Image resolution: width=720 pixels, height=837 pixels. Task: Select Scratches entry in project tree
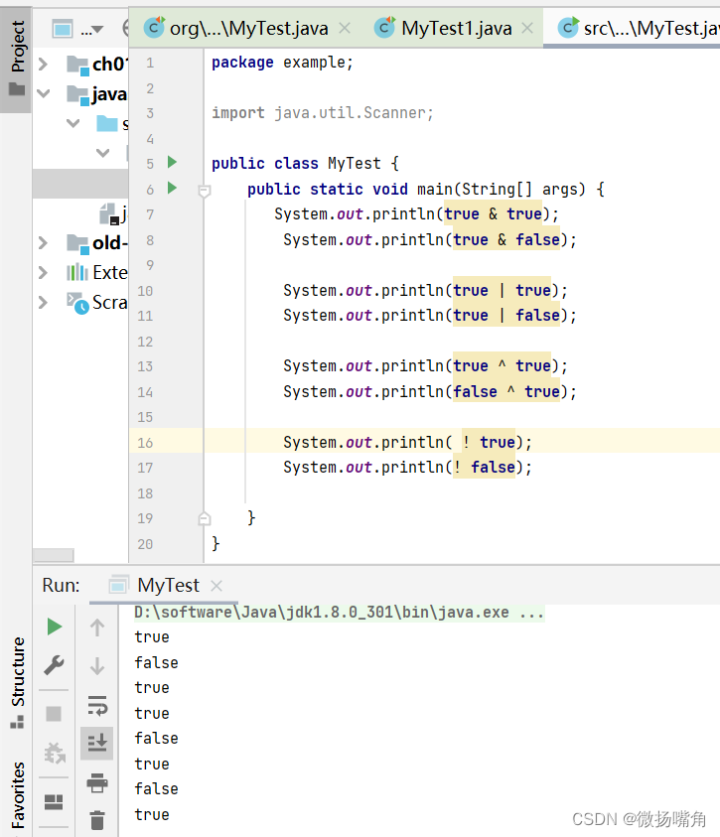click(x=97, y=303)
